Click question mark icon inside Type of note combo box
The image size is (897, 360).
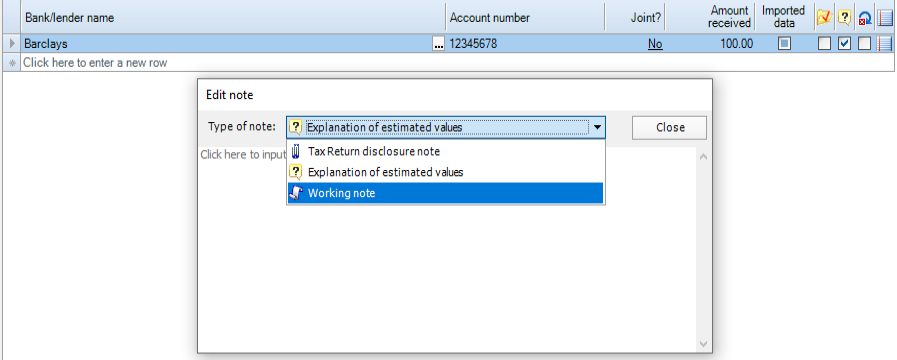[x=296, y=127]
